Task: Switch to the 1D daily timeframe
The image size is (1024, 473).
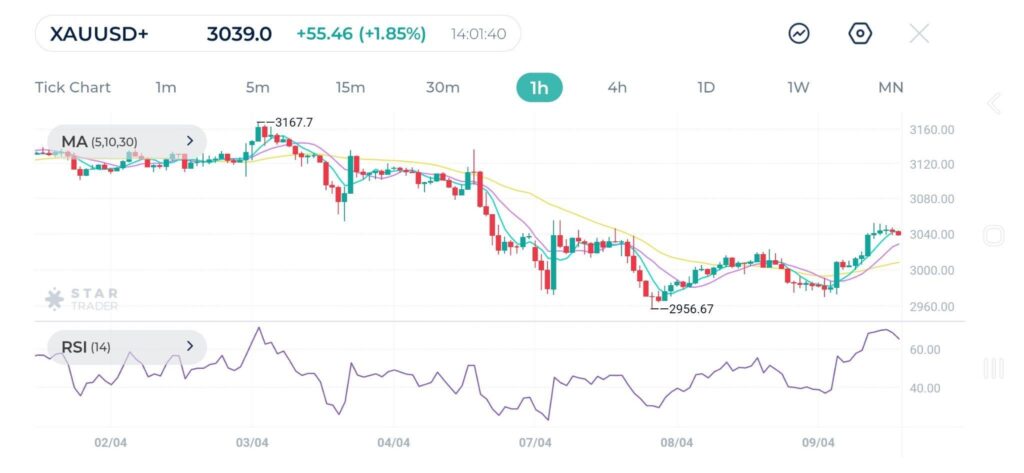Action: pyautogui.click(x=706, y=87)
